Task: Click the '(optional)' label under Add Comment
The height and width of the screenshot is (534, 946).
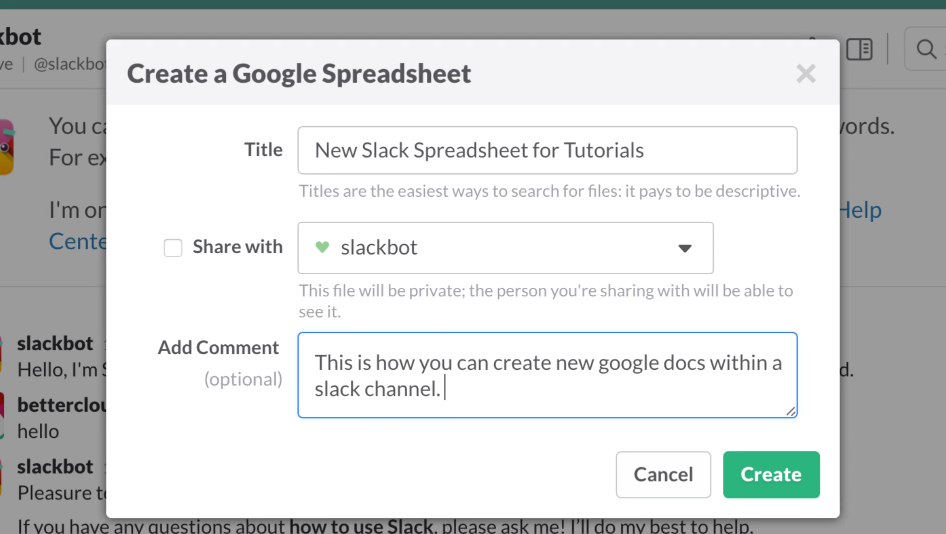Action: pyautogui.click(x=243, y=380)
